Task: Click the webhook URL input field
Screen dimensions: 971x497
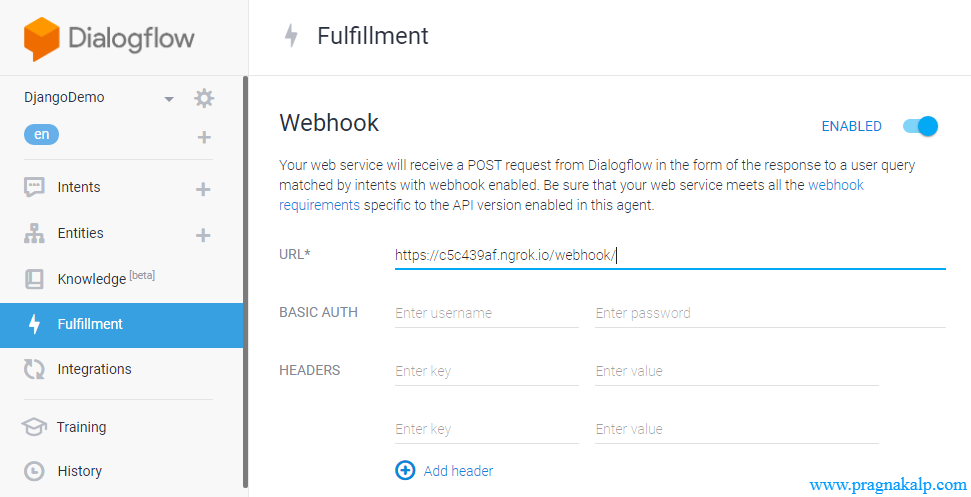Action: (669, 256)
